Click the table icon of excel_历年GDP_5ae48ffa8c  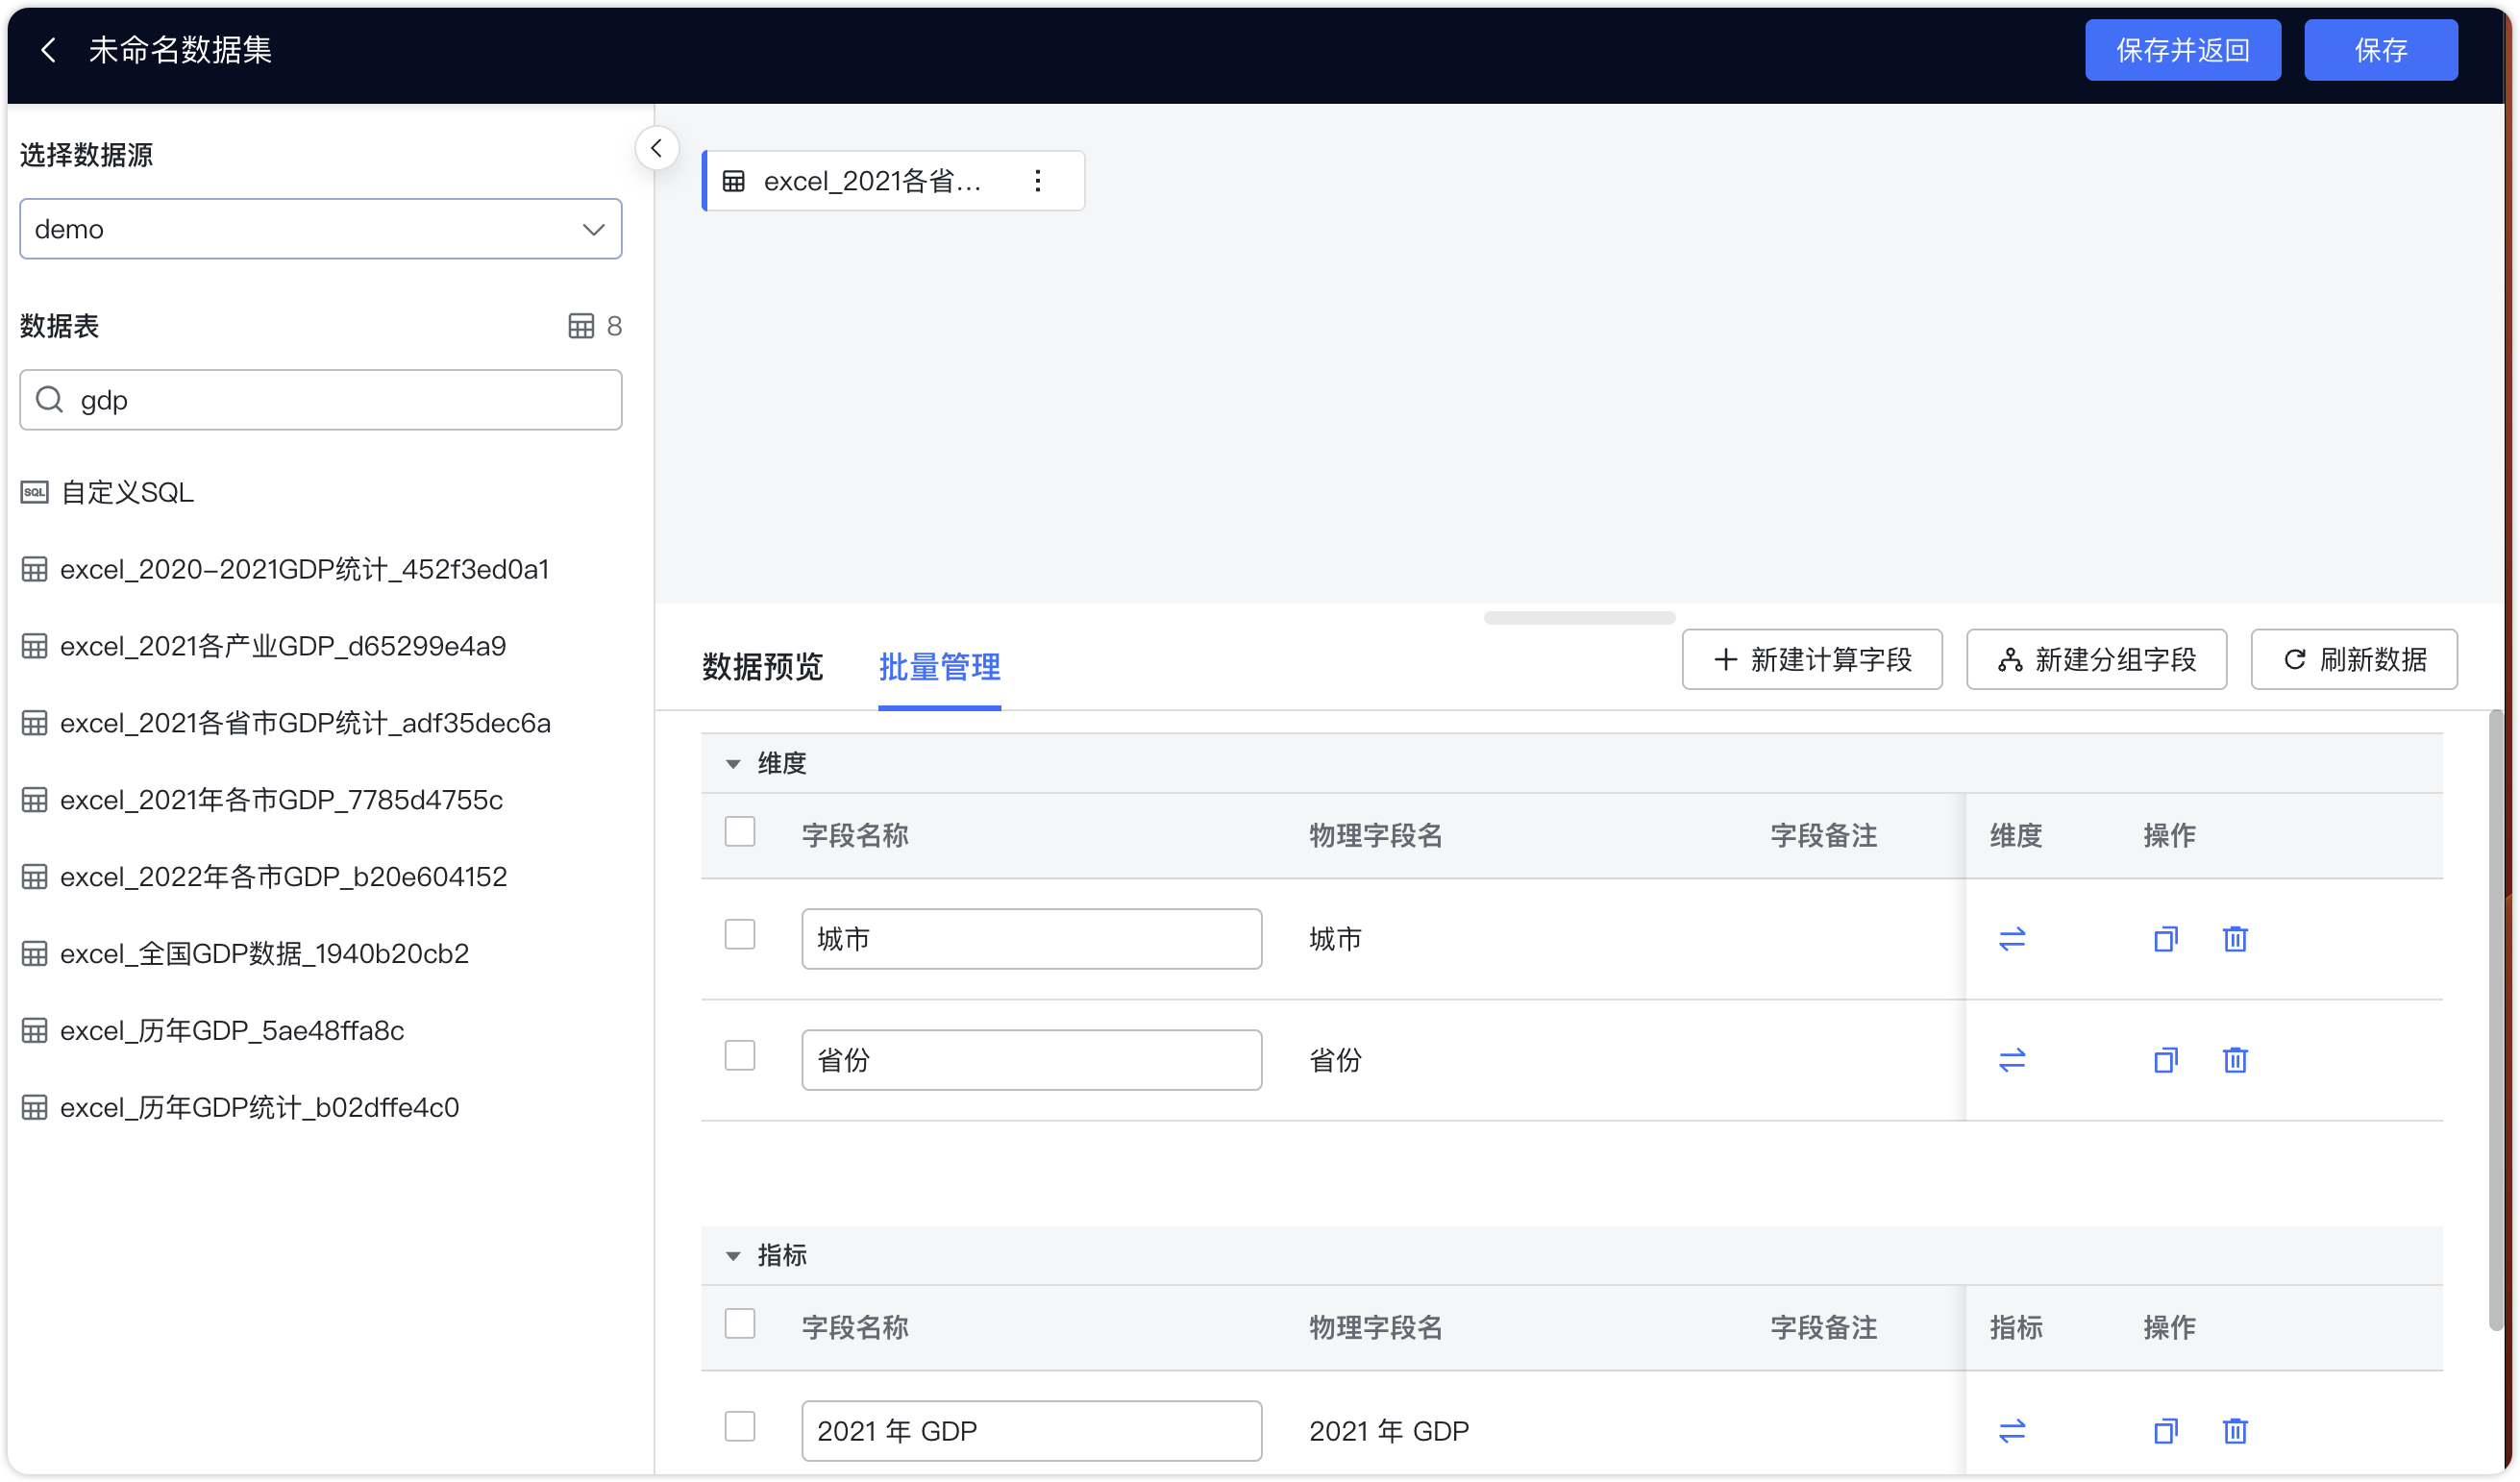pyautogui.click(x=35, y=1031)
